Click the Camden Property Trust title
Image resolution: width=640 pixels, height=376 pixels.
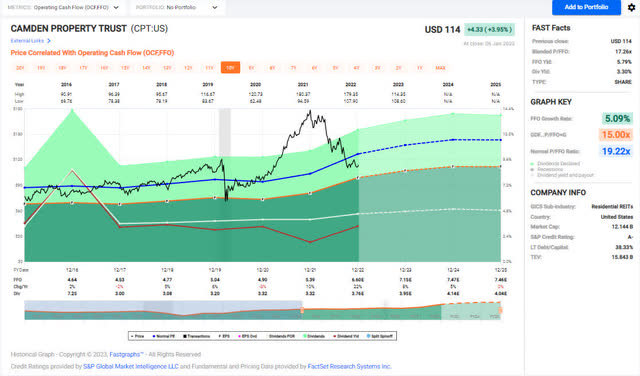(69, 29)
